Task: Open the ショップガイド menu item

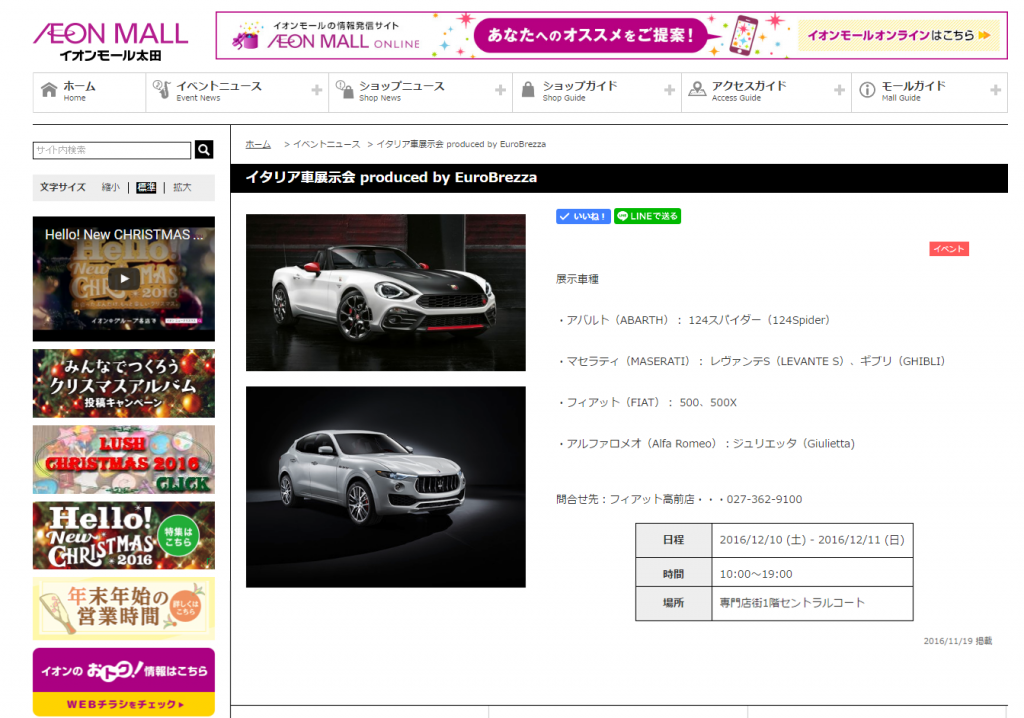Action: click(597, 92)
